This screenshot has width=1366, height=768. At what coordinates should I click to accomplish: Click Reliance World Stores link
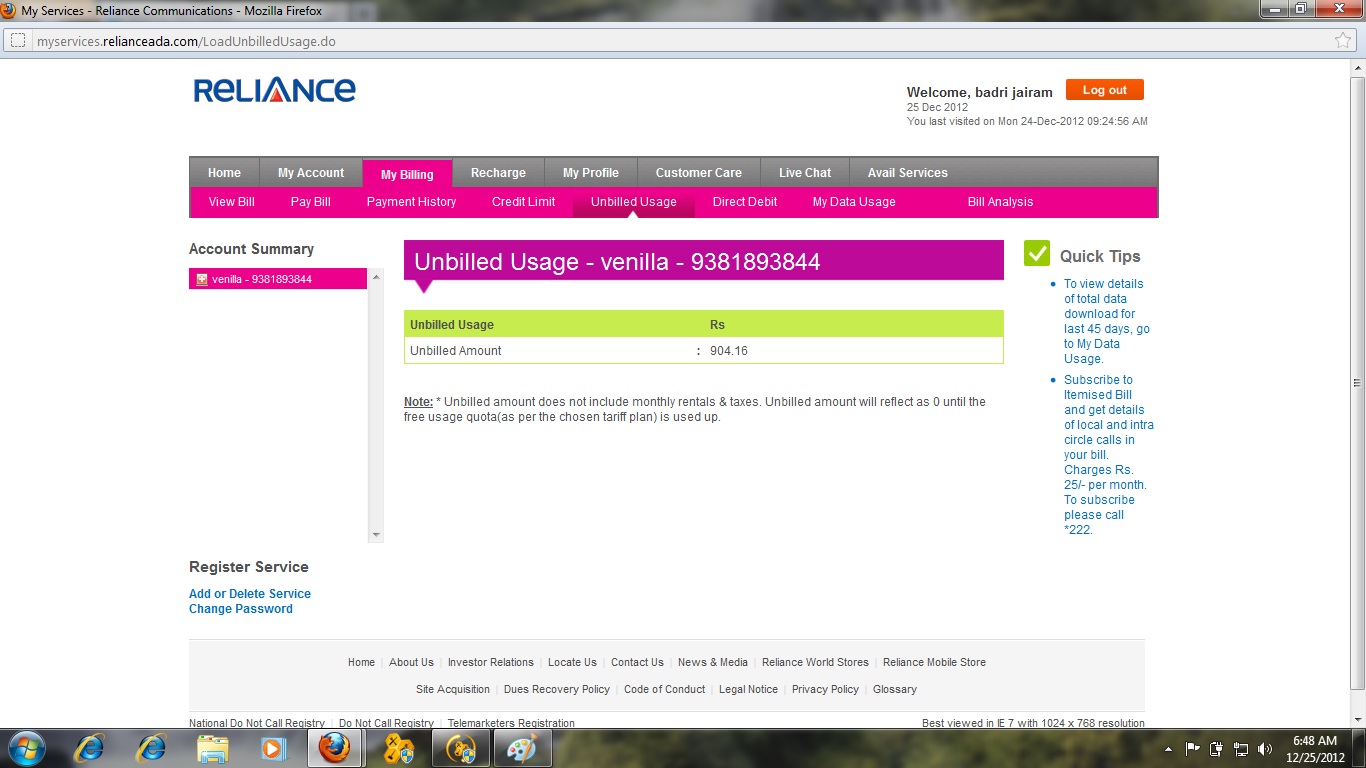815,662
